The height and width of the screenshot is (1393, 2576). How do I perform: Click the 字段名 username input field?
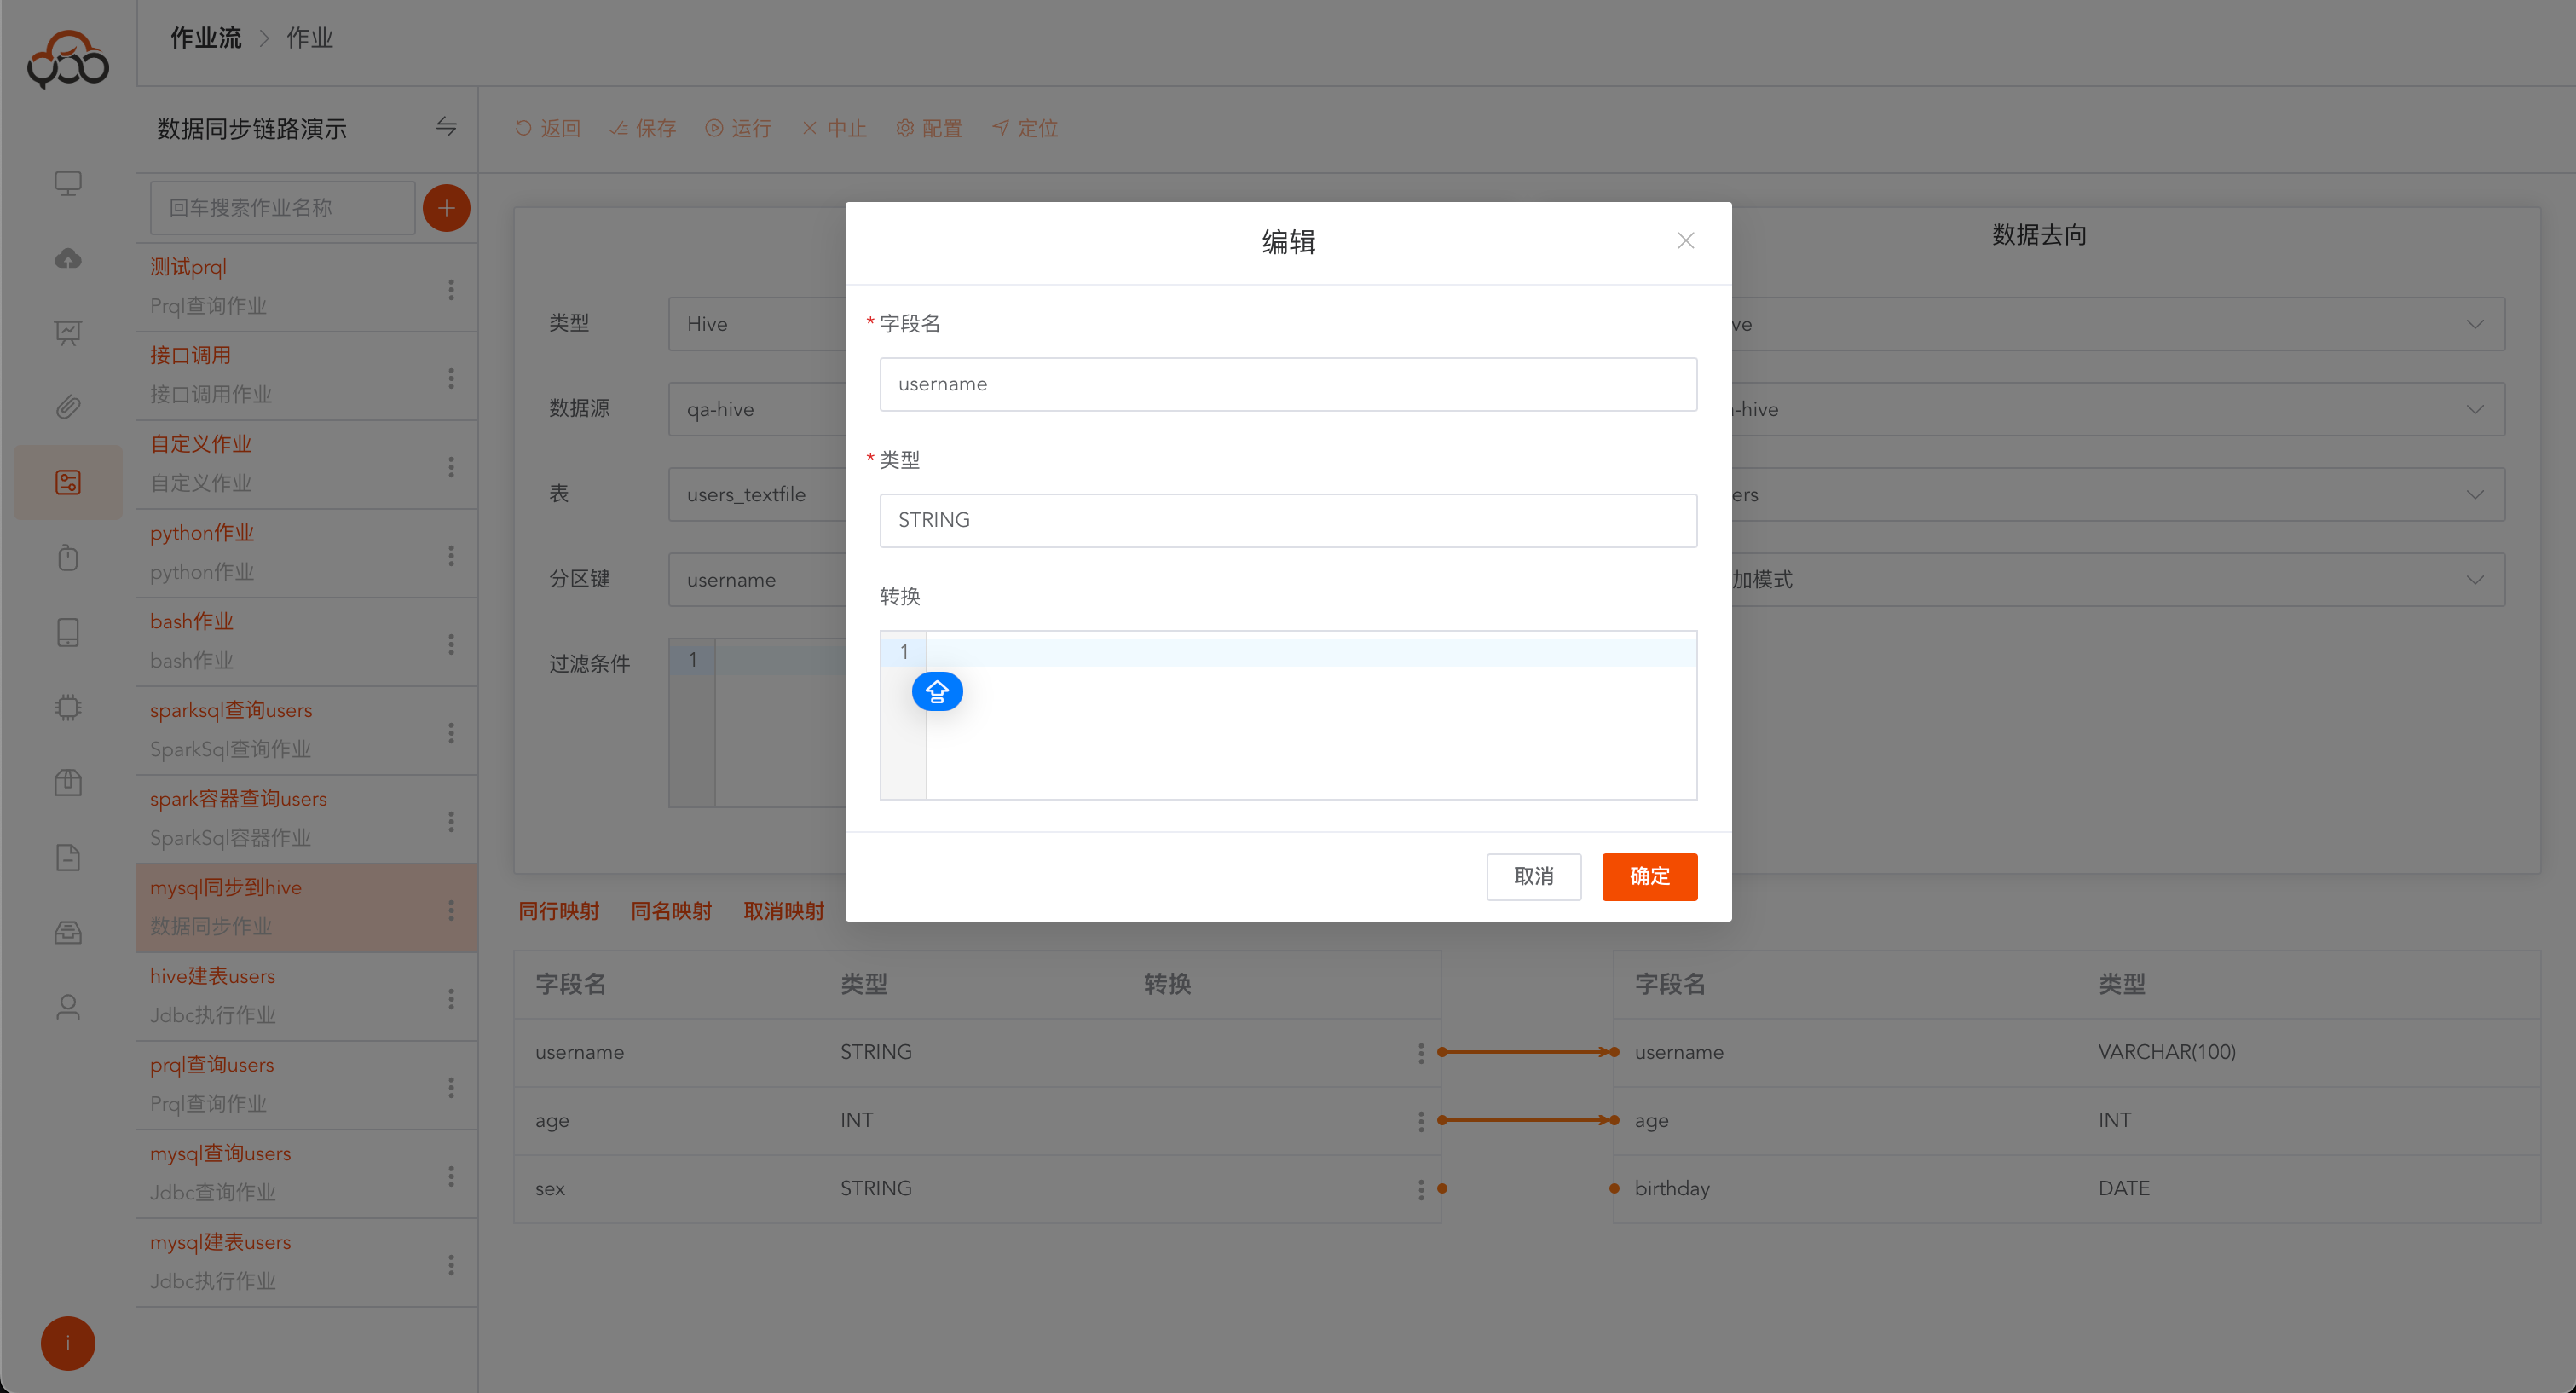pyautogui.click(x=1287, y=384)
